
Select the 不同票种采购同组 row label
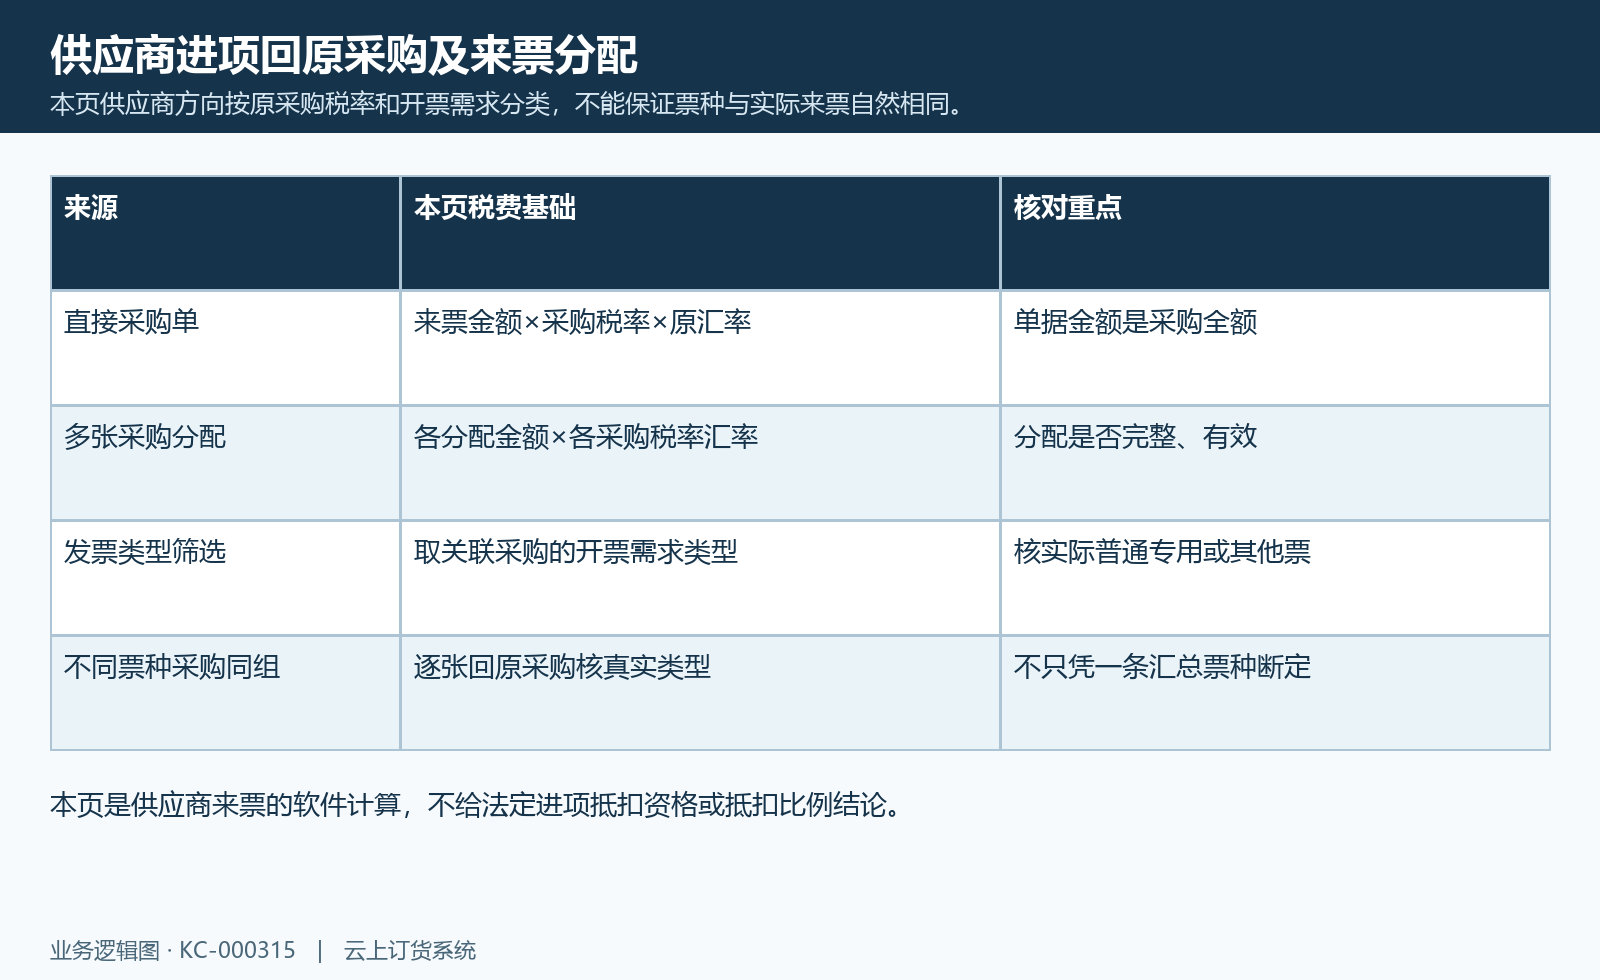pyautogui.click(x=172, y=667)
